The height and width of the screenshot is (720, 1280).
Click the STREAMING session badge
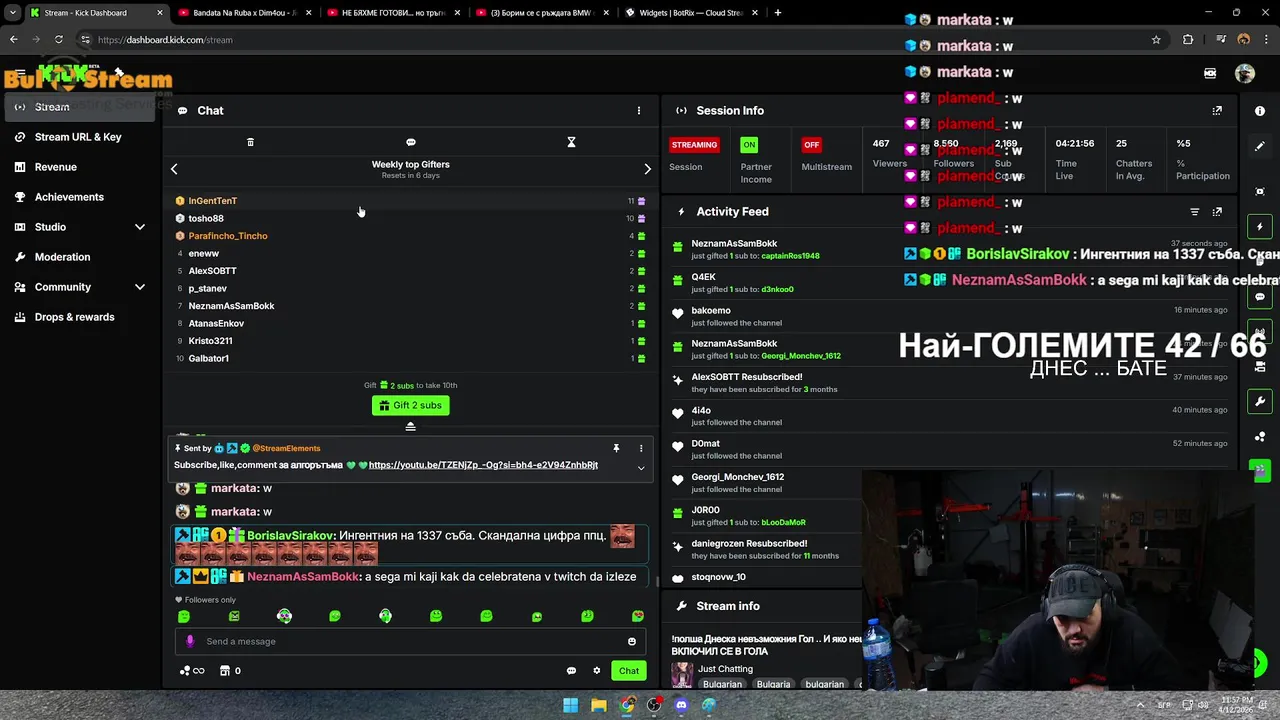694,145
